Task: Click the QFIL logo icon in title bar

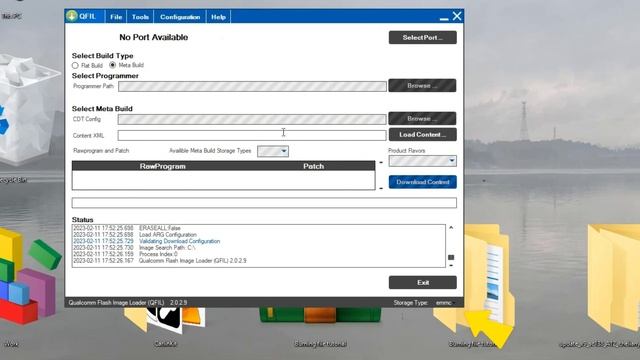Action: [72, 16]
